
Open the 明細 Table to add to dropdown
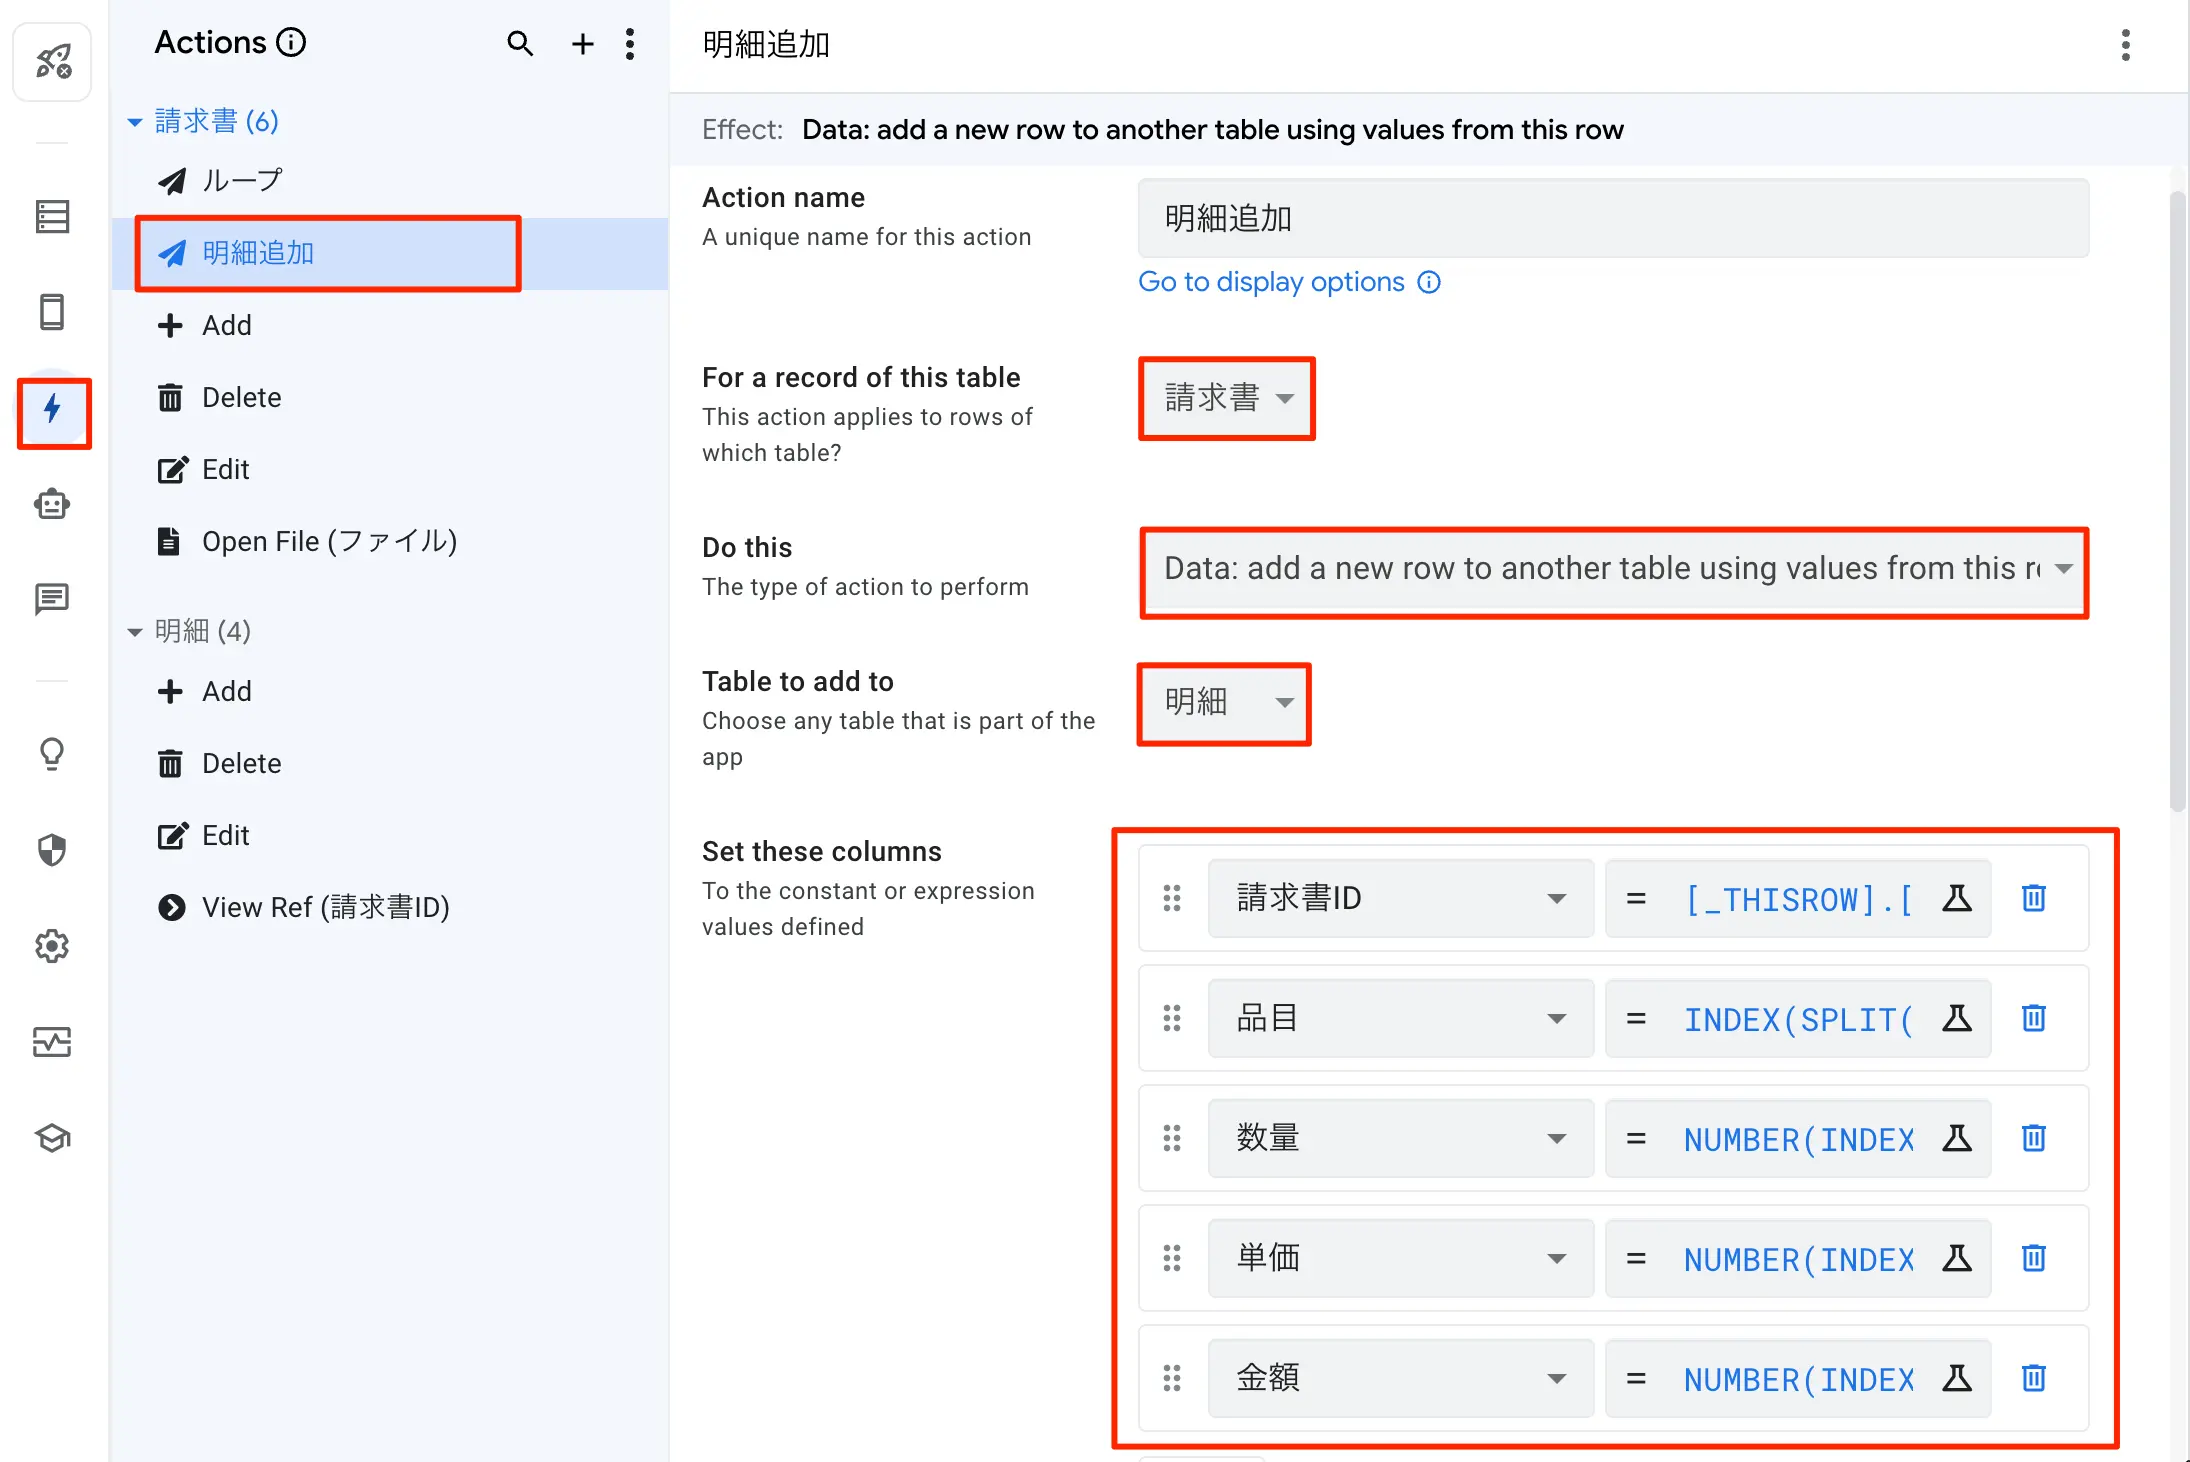click(1225, 702)
